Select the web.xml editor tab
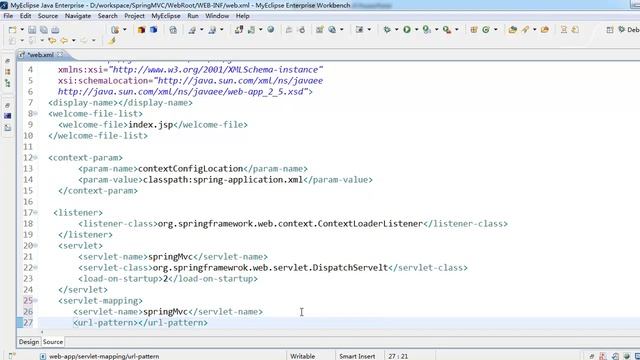 point(40,55)
